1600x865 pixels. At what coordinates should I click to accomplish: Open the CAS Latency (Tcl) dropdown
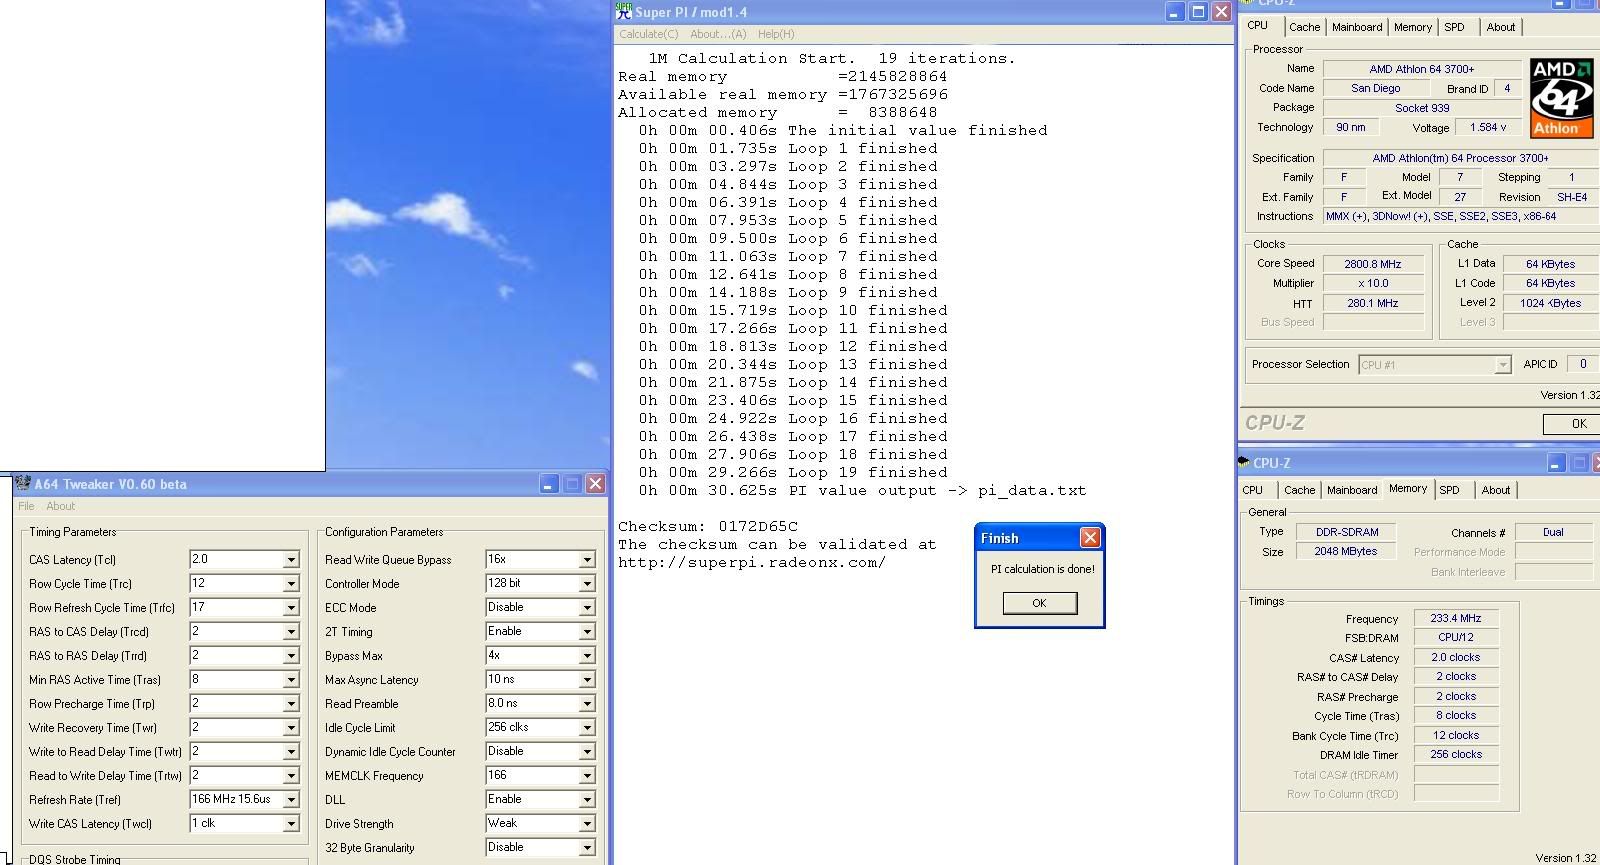tap(291, 560)
